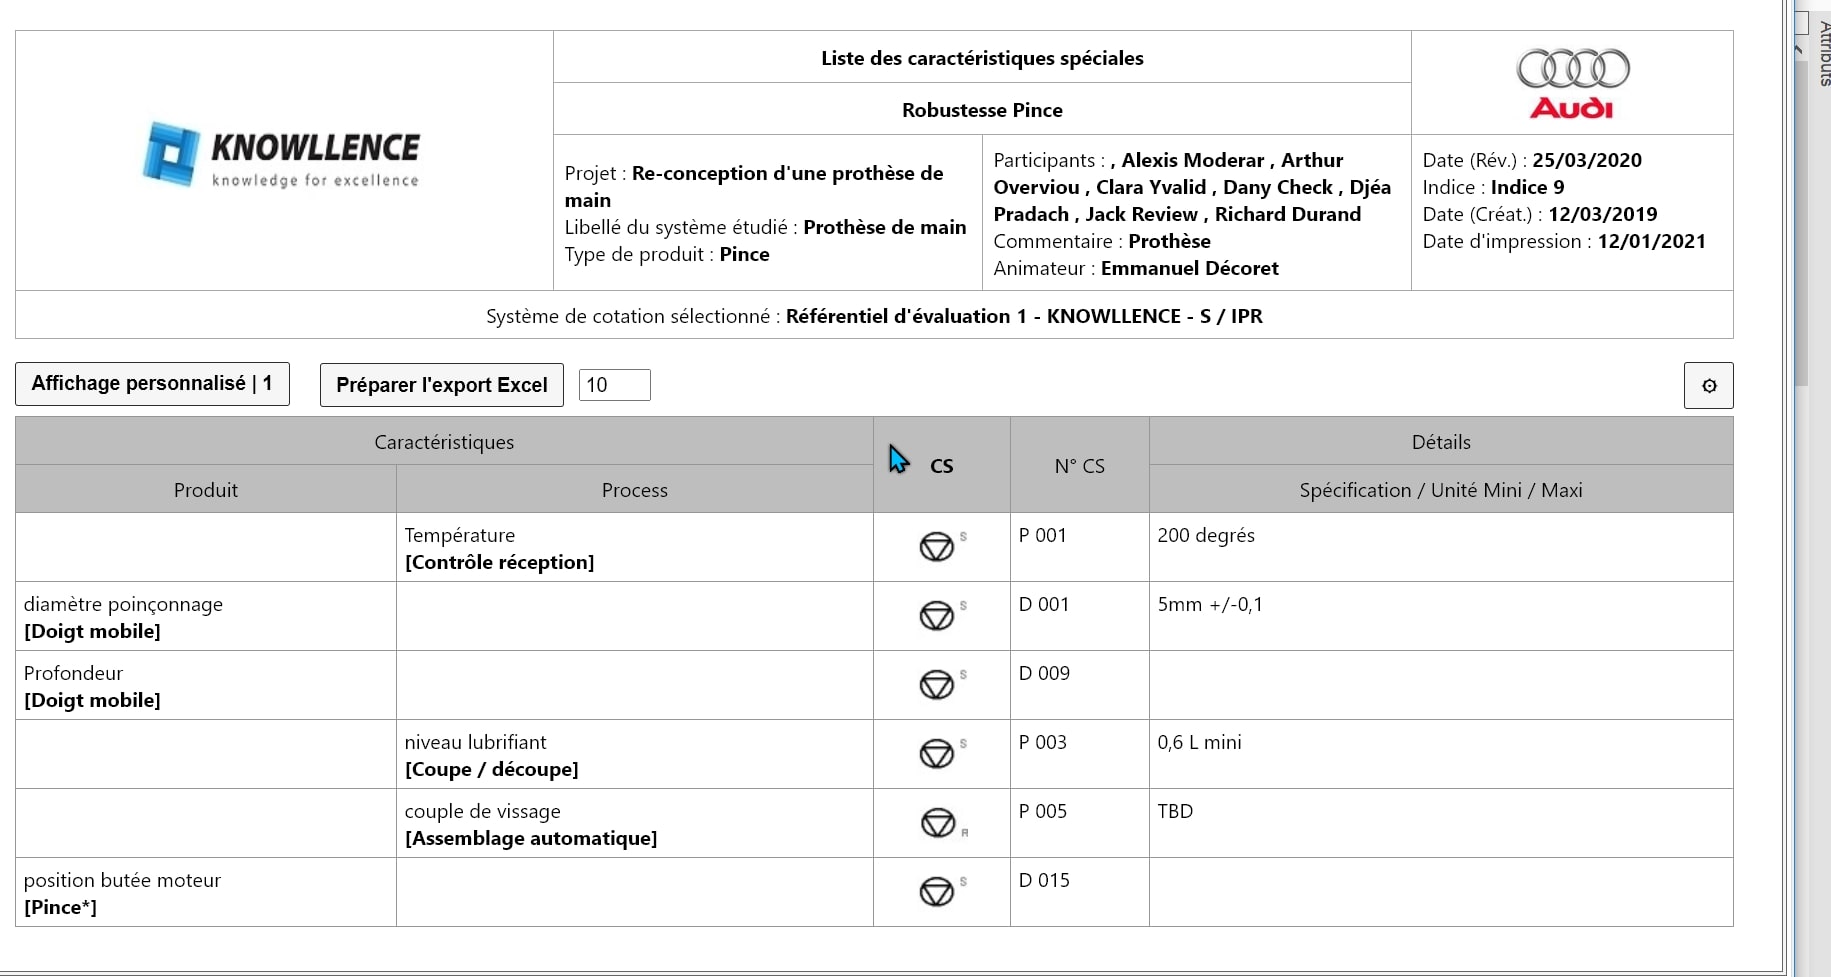This screenshot has height=977, width=1831.
Task: Click the gear settings button above the table
Action: point(1708,386)
